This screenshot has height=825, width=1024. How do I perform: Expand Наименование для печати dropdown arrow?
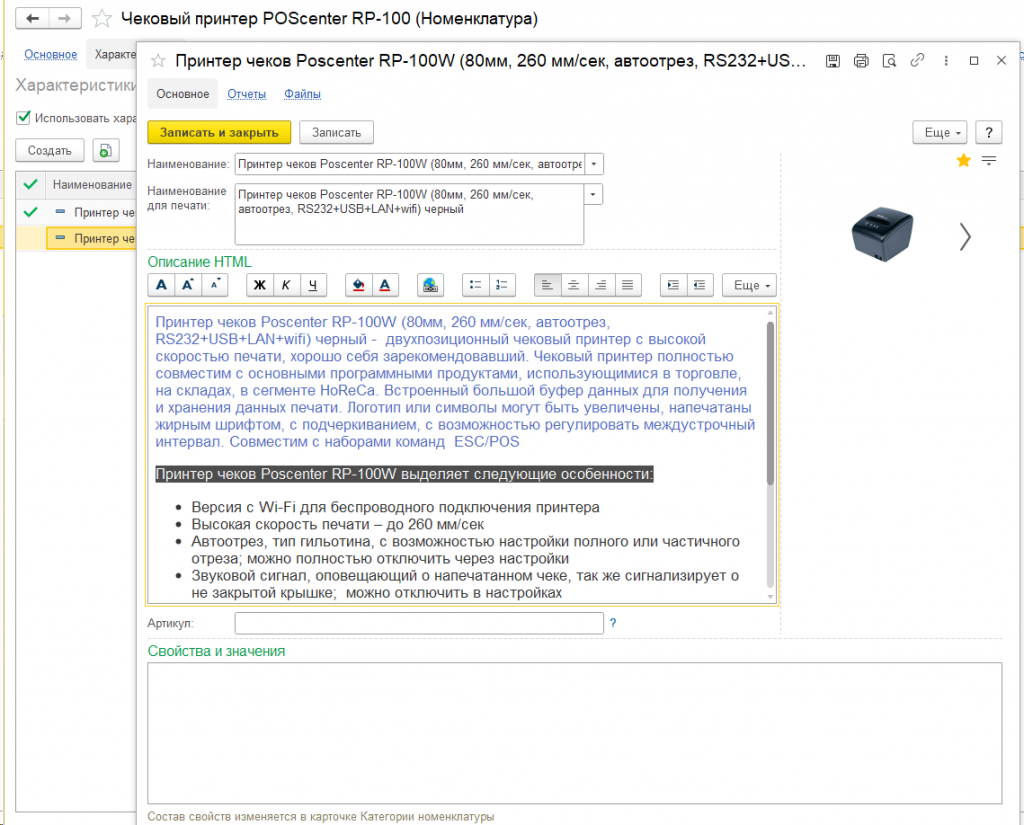[593, 194]
